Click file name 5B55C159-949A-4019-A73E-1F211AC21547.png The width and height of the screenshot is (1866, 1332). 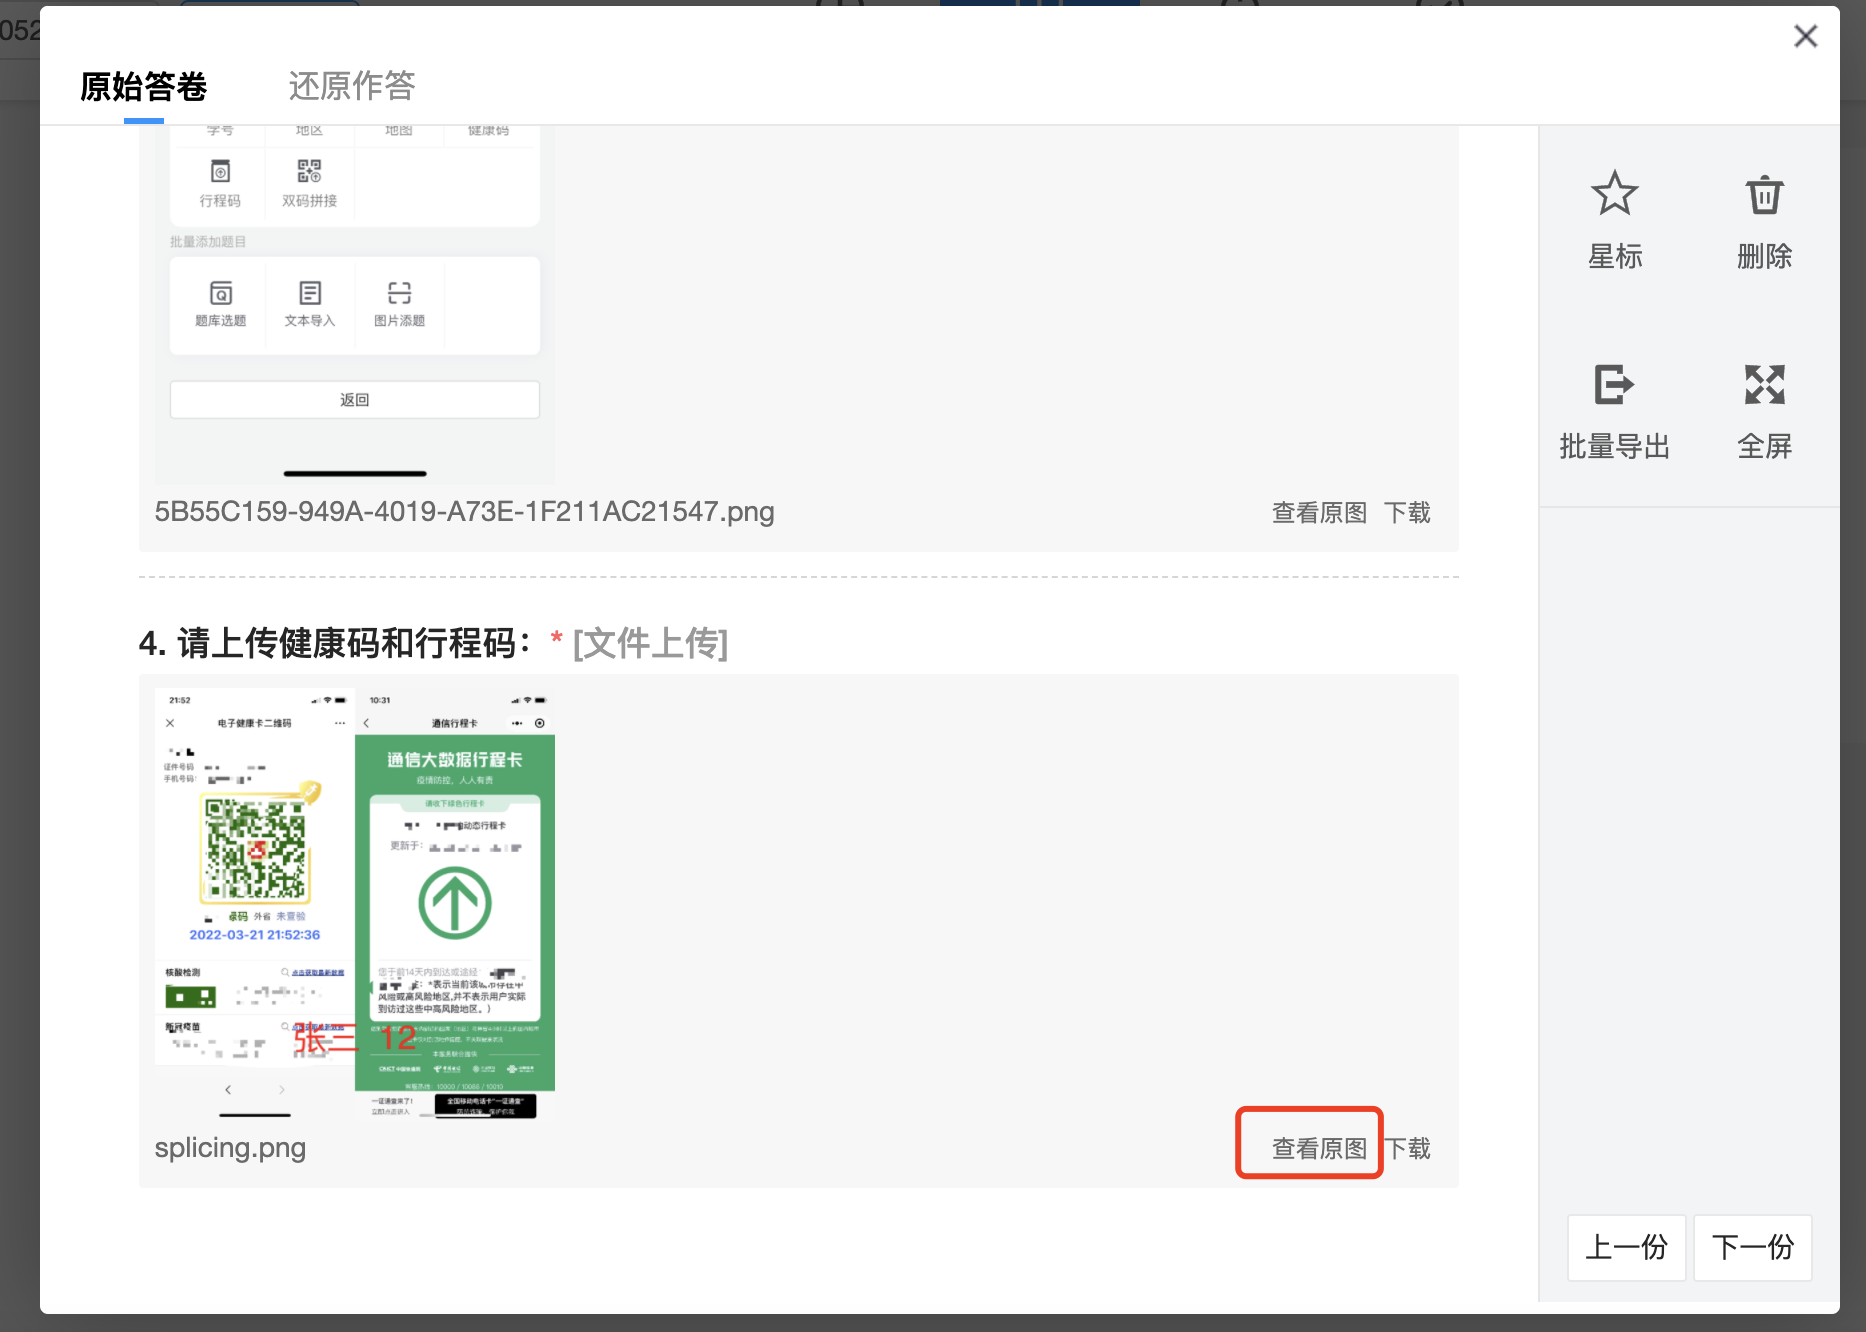[x=464, y=512]
